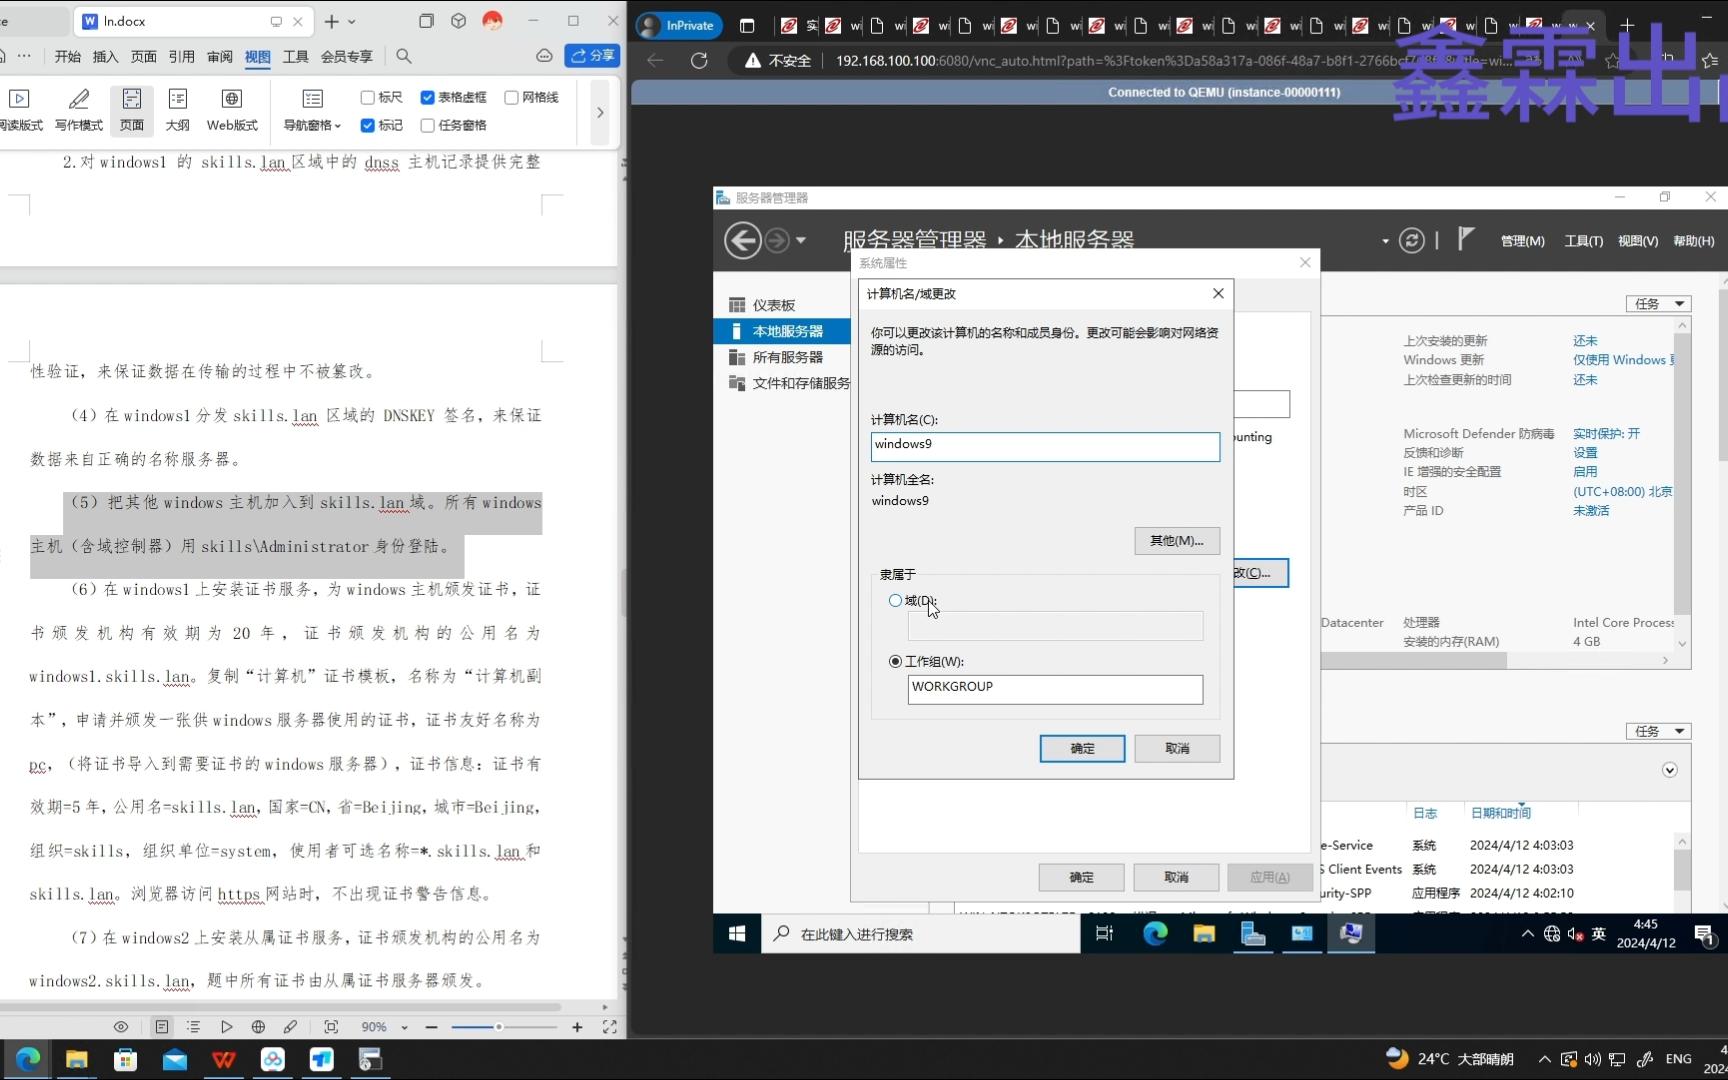Click Server Manager refresh icon
Viewport: 1728px width, 1080px height.
pyautogui.click(x=1411, y=240)
